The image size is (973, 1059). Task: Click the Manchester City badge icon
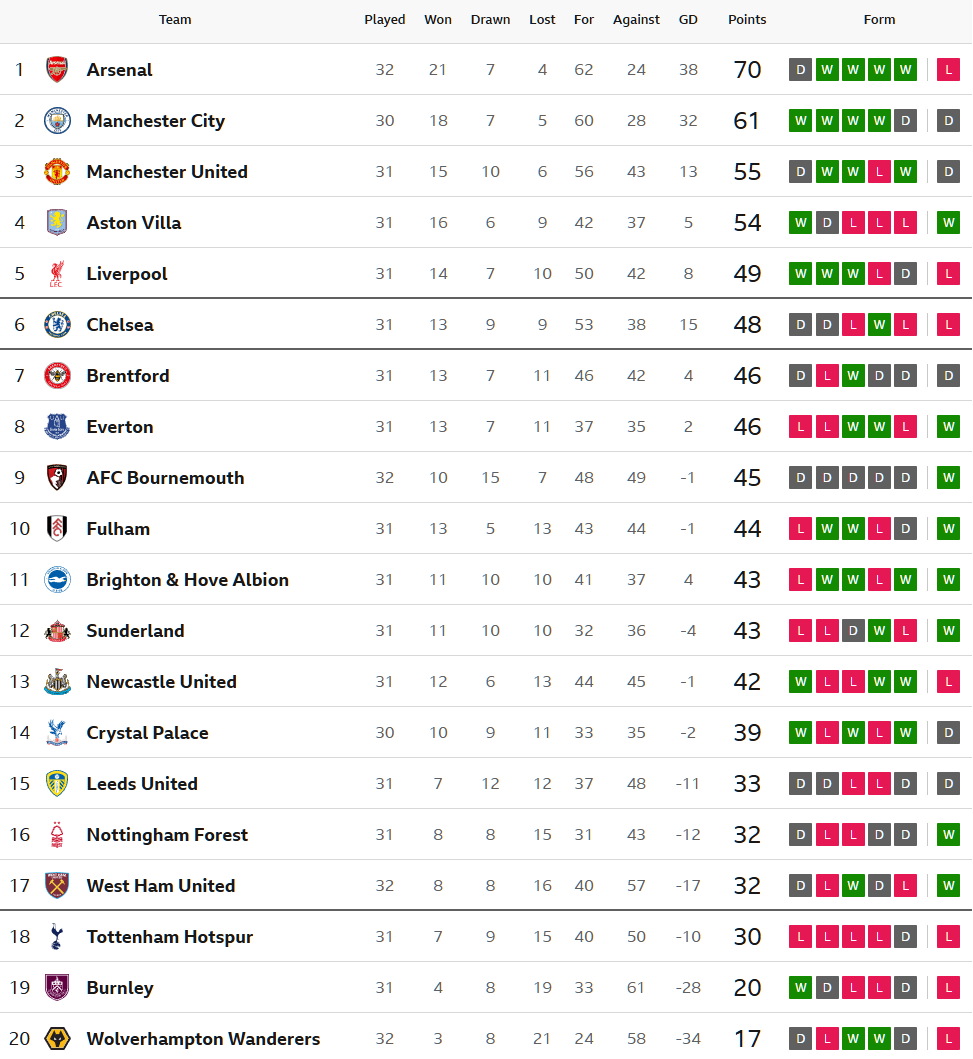[57, 121]
